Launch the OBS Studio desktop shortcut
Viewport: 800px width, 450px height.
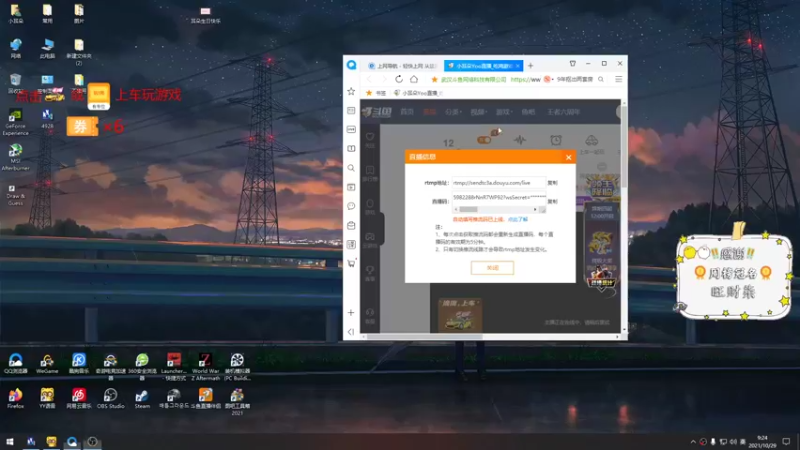(x=110, y=398)
